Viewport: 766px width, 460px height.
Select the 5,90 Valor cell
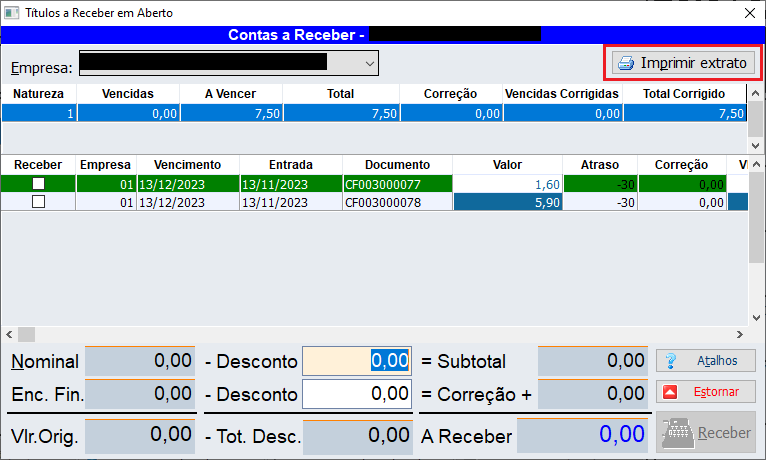(506, 201)
